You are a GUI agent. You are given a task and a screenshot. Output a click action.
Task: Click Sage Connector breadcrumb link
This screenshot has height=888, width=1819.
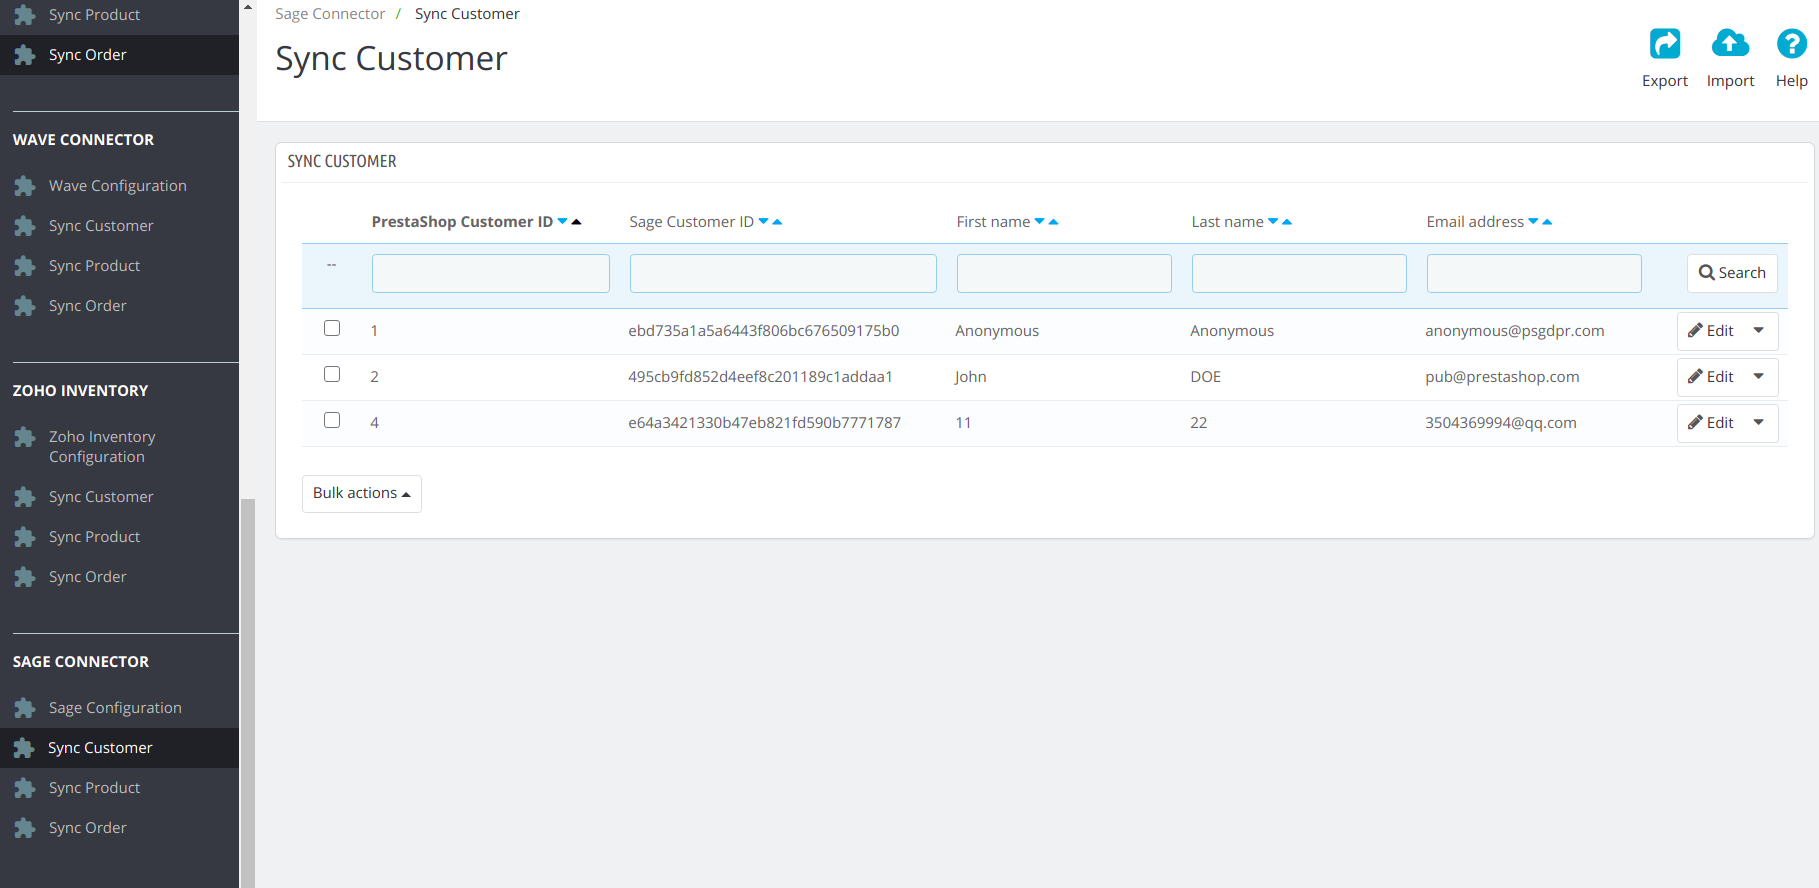pyautogui.click(x=330, y=14)
